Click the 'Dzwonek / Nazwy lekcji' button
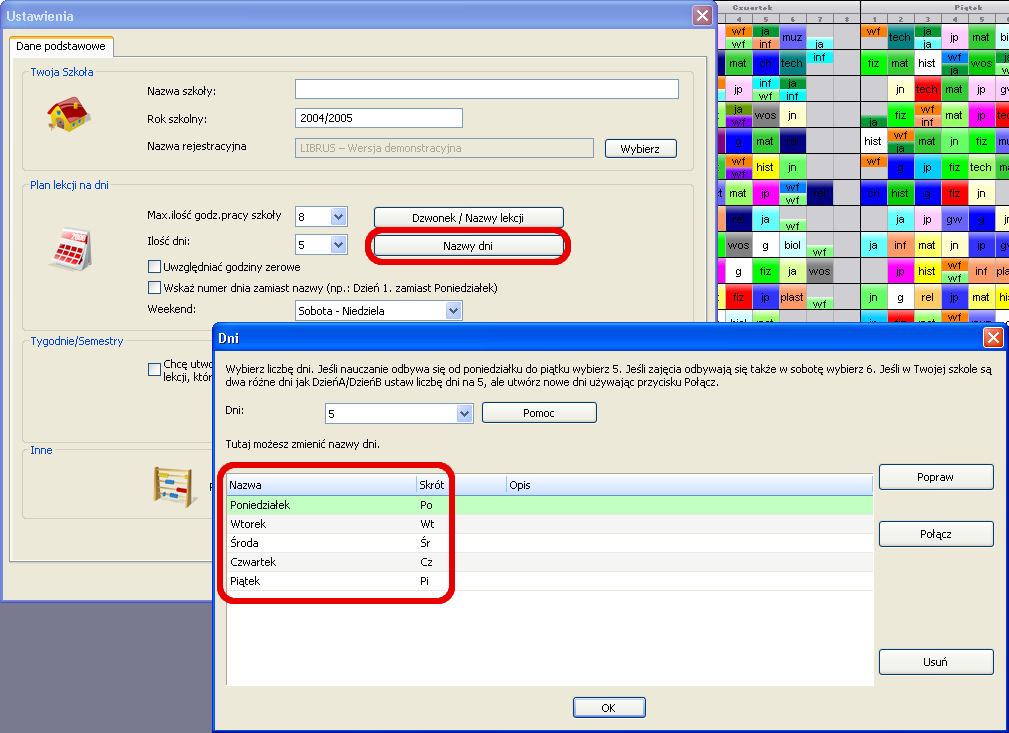Image resolution: width=1009 pixels, height=733 pixels. [x=468, y=217]
